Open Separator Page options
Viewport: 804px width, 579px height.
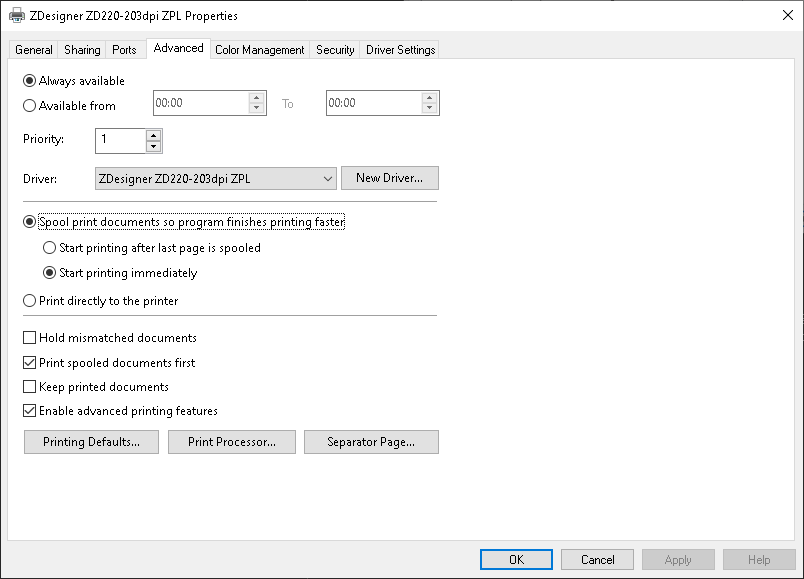coord(371,441)
